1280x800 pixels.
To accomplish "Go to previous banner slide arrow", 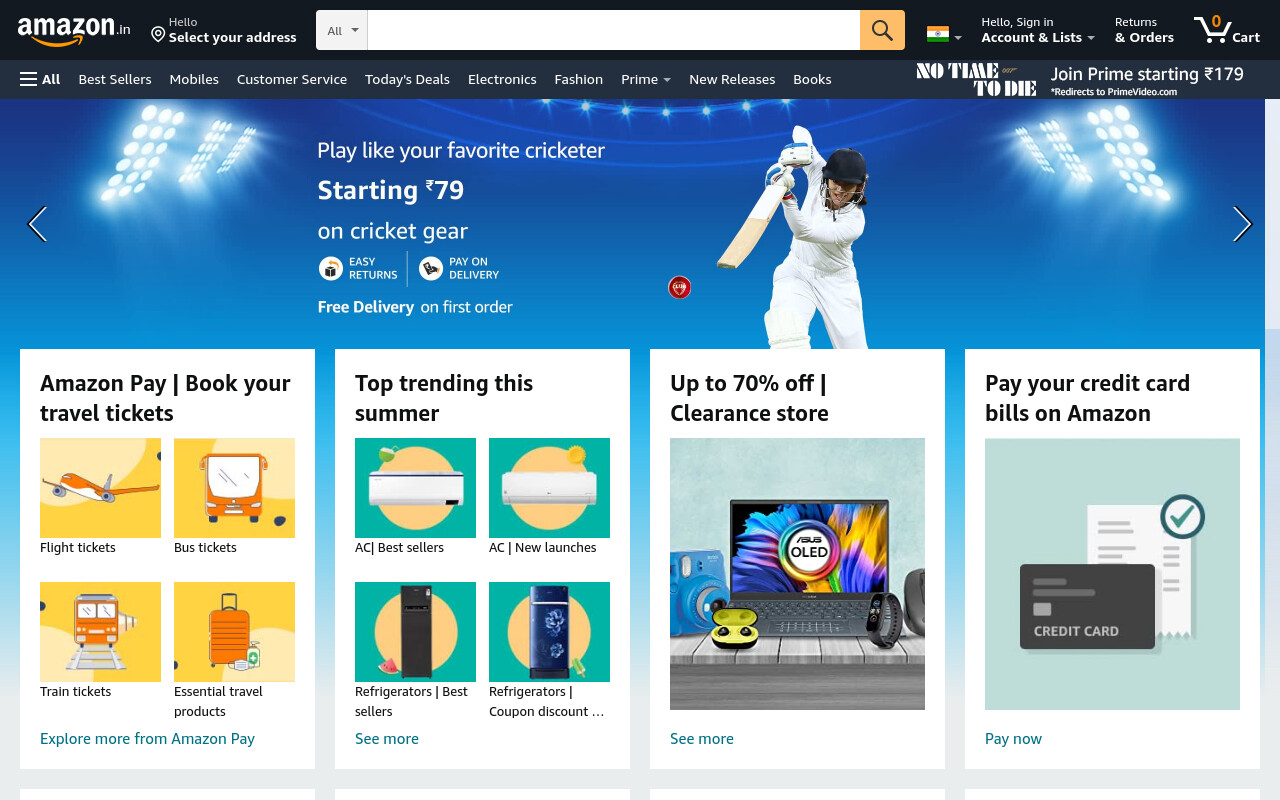I will tap(37, 224).
